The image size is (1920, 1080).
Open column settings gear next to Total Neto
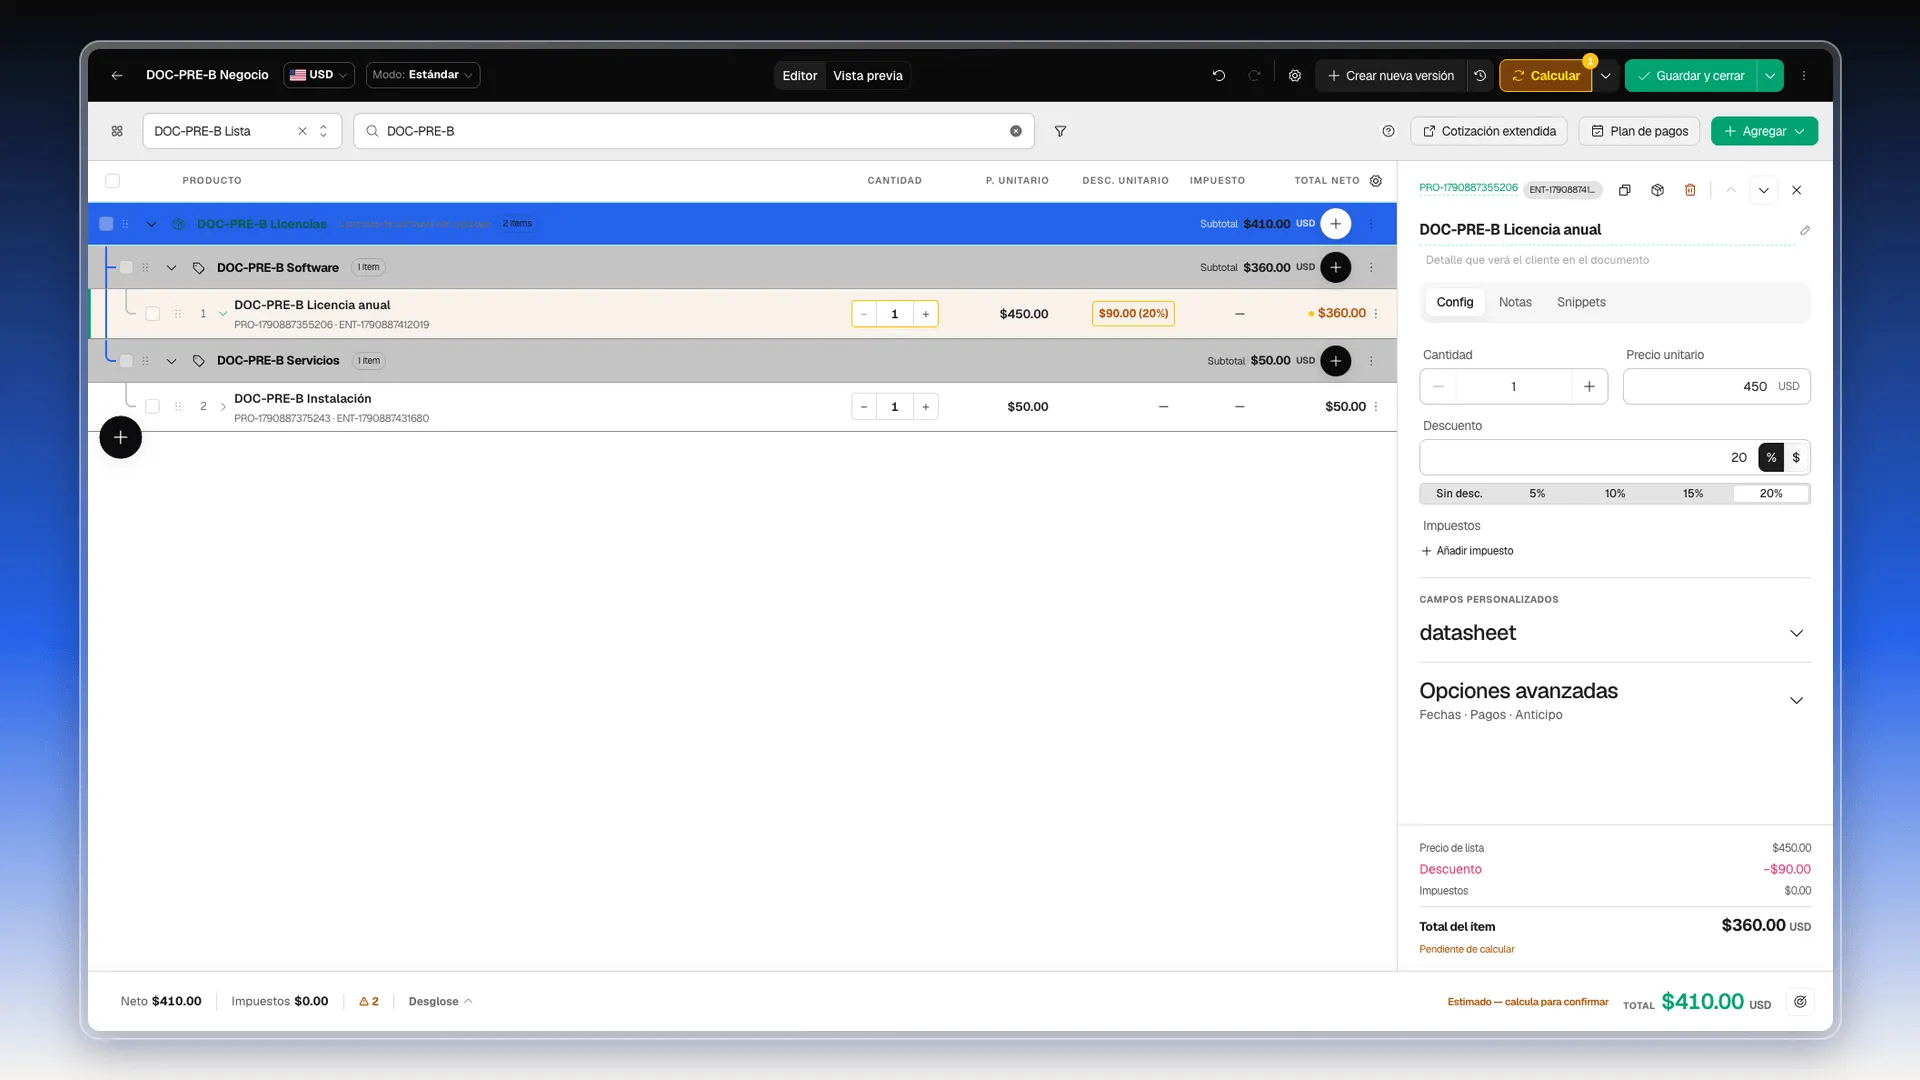(1376, 181)
